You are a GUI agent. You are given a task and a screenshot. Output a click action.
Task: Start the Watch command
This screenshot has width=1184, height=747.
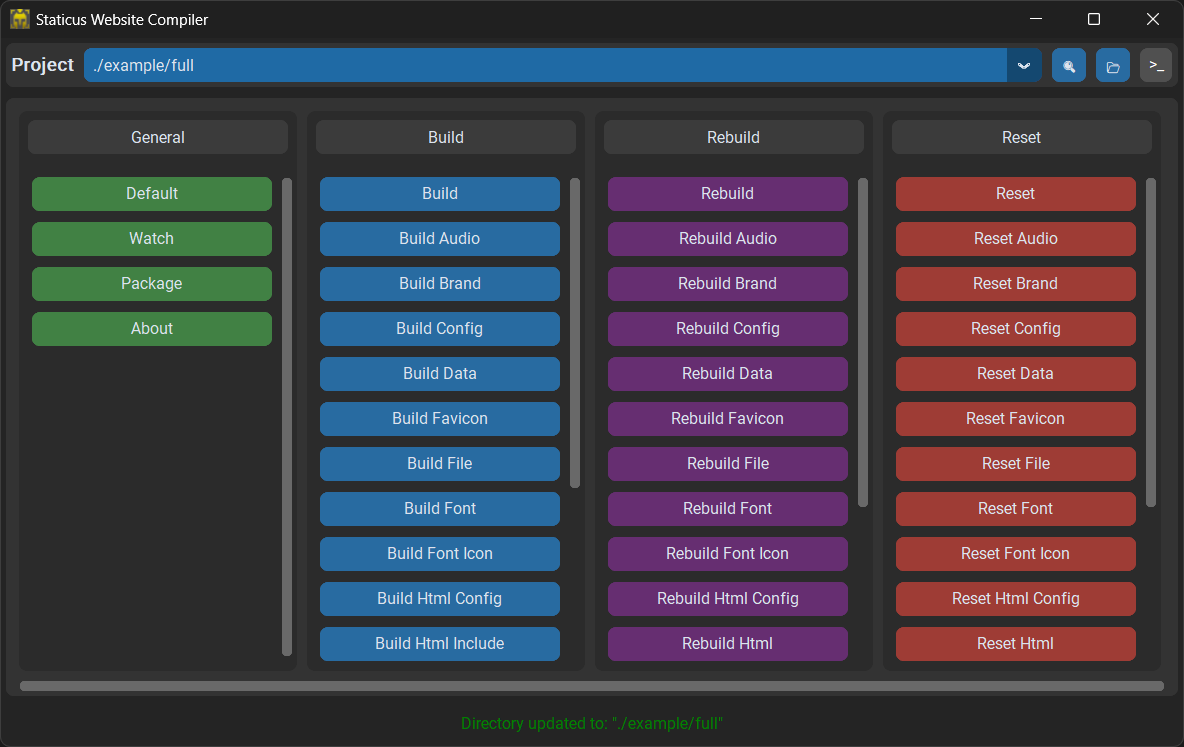(152, 239)
